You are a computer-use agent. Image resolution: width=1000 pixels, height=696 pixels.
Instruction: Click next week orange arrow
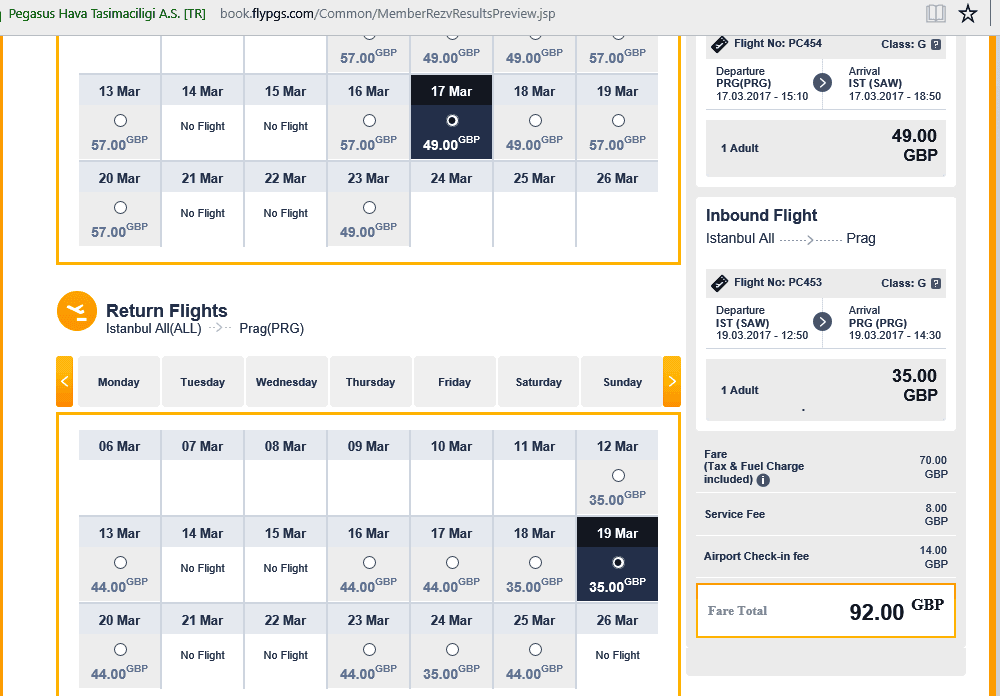point(672,381)
